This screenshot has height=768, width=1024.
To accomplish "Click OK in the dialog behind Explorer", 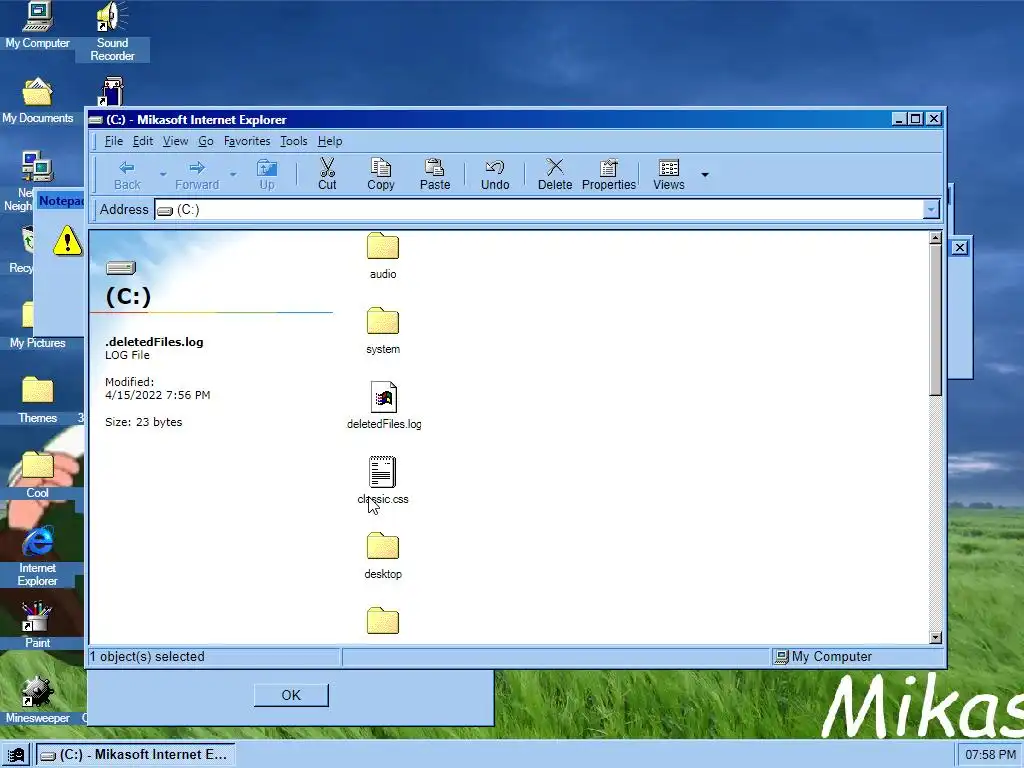I will [x=291, y=695].
